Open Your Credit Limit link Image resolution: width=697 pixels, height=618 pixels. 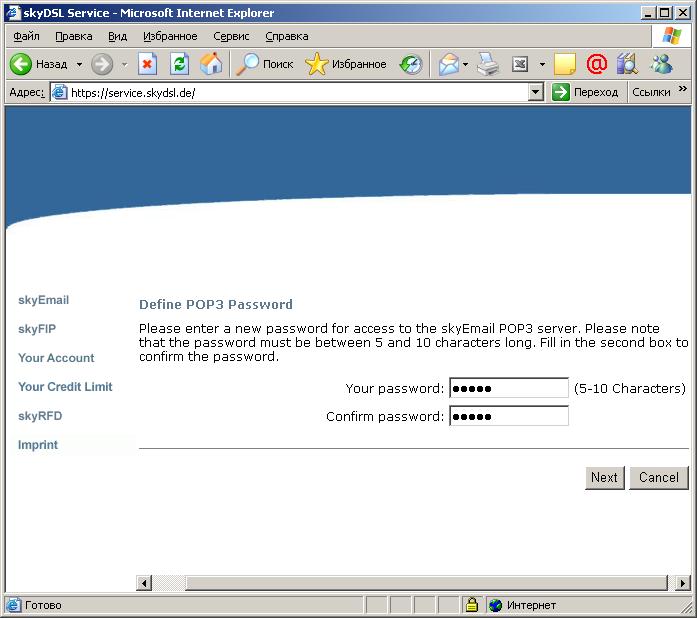pyautogui.click(x=65, y=387)
